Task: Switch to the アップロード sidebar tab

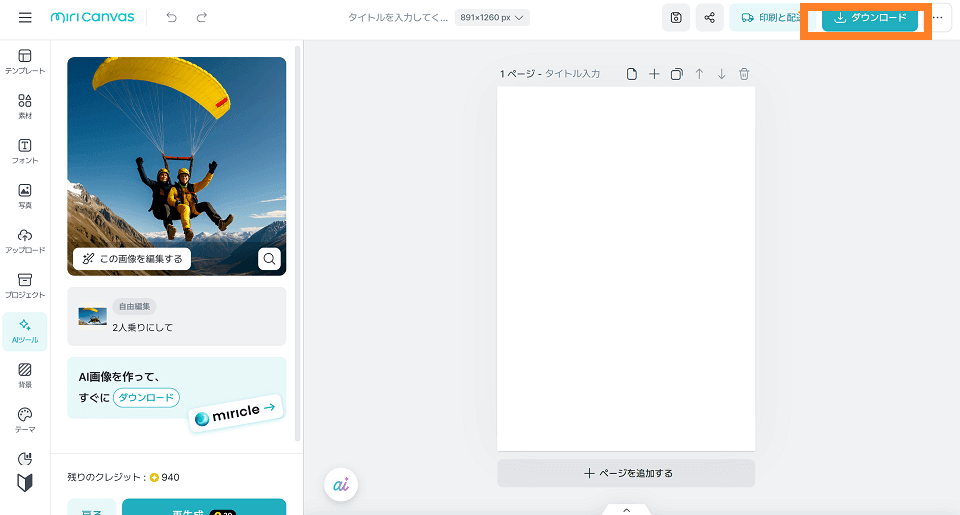Action: click(x=25, y=241)
